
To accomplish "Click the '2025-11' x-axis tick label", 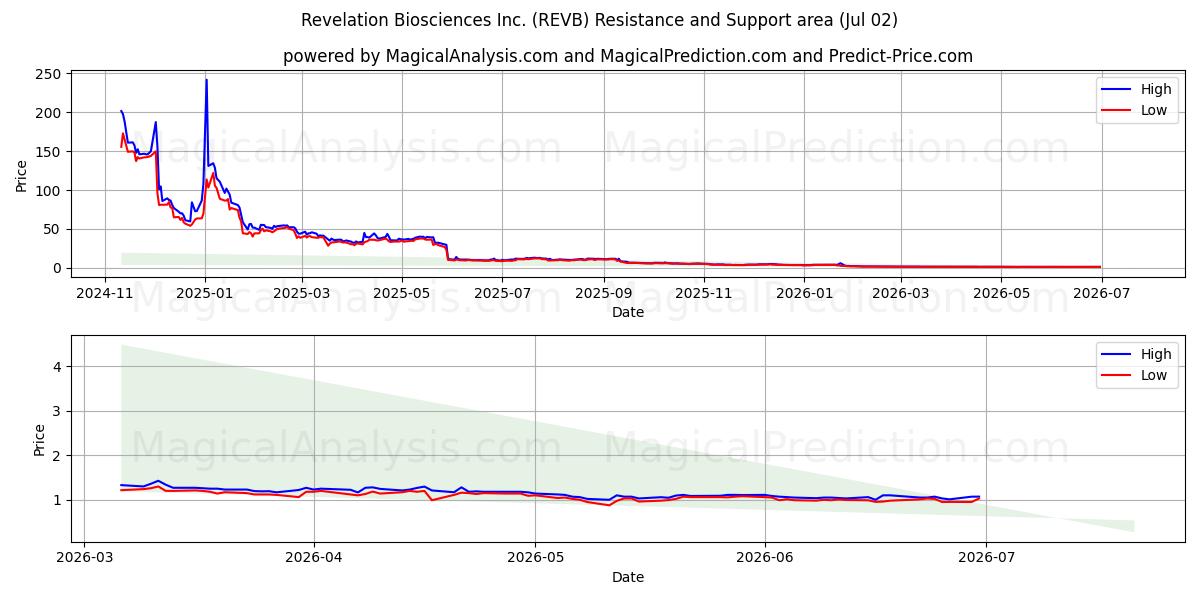I will tap(704, 293).
